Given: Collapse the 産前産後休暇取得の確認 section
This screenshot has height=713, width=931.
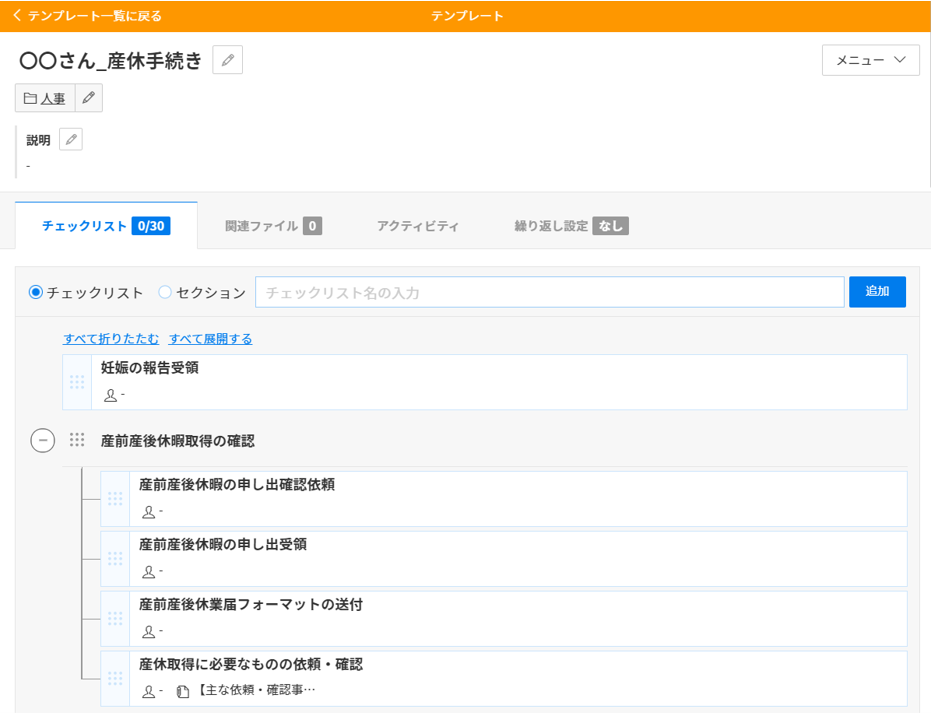Looking at the screenshot, I should [x=42, y=440].
